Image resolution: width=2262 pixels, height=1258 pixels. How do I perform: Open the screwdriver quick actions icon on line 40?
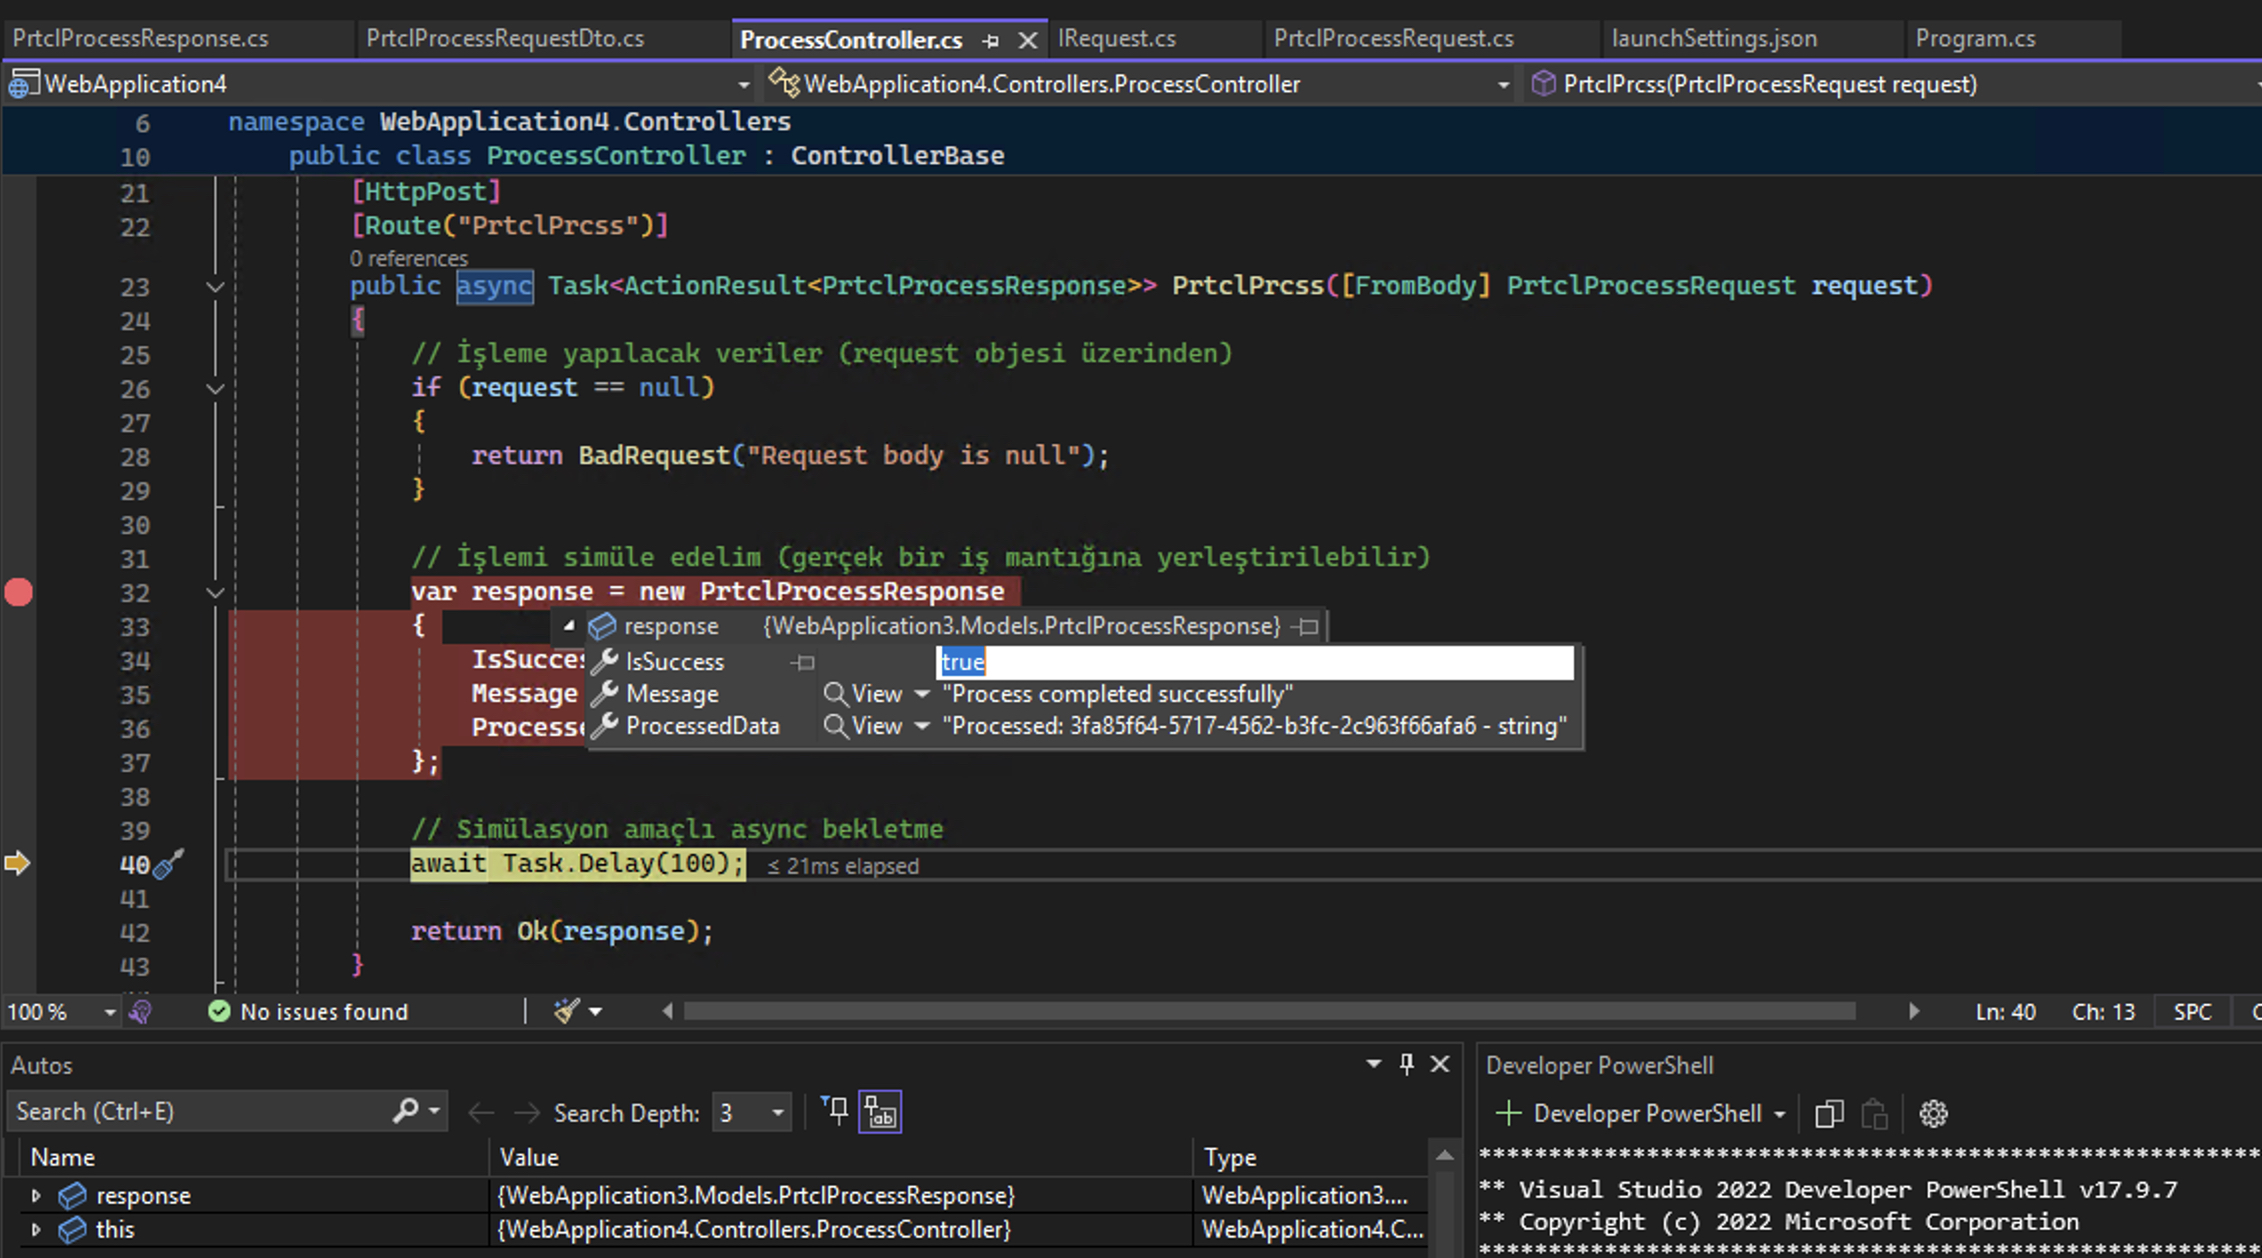click(x=168, y=863)
